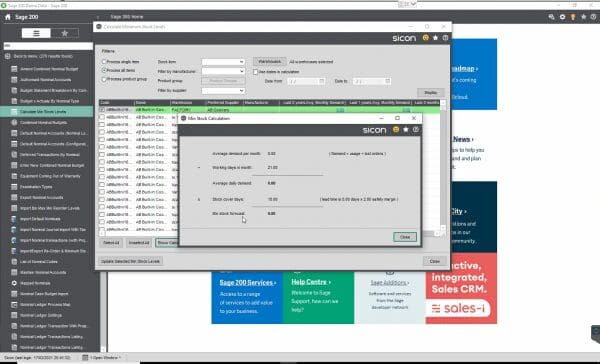Click the Preferred Supplier column header

pyautogui.click(x=224, y=103)
